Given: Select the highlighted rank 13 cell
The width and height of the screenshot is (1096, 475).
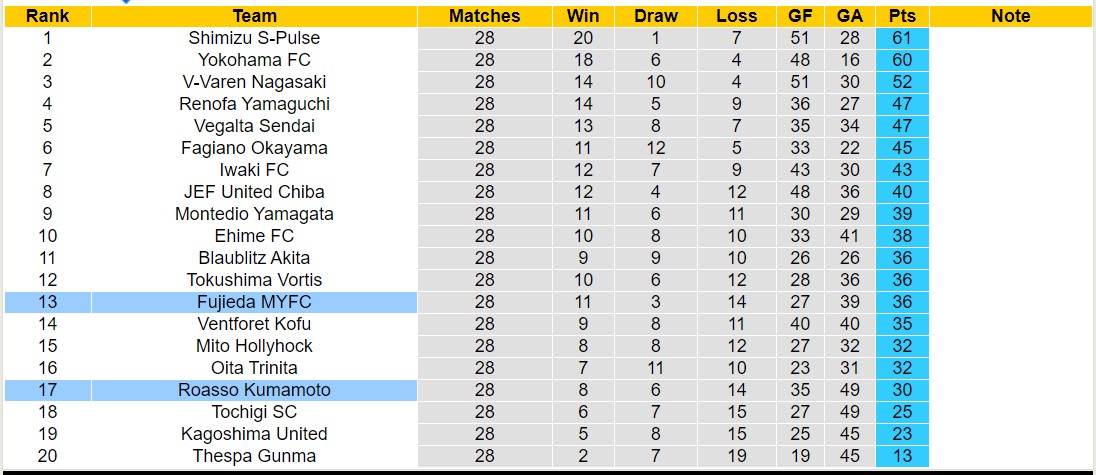Looking at the screenshot, I should pos(47,302).
